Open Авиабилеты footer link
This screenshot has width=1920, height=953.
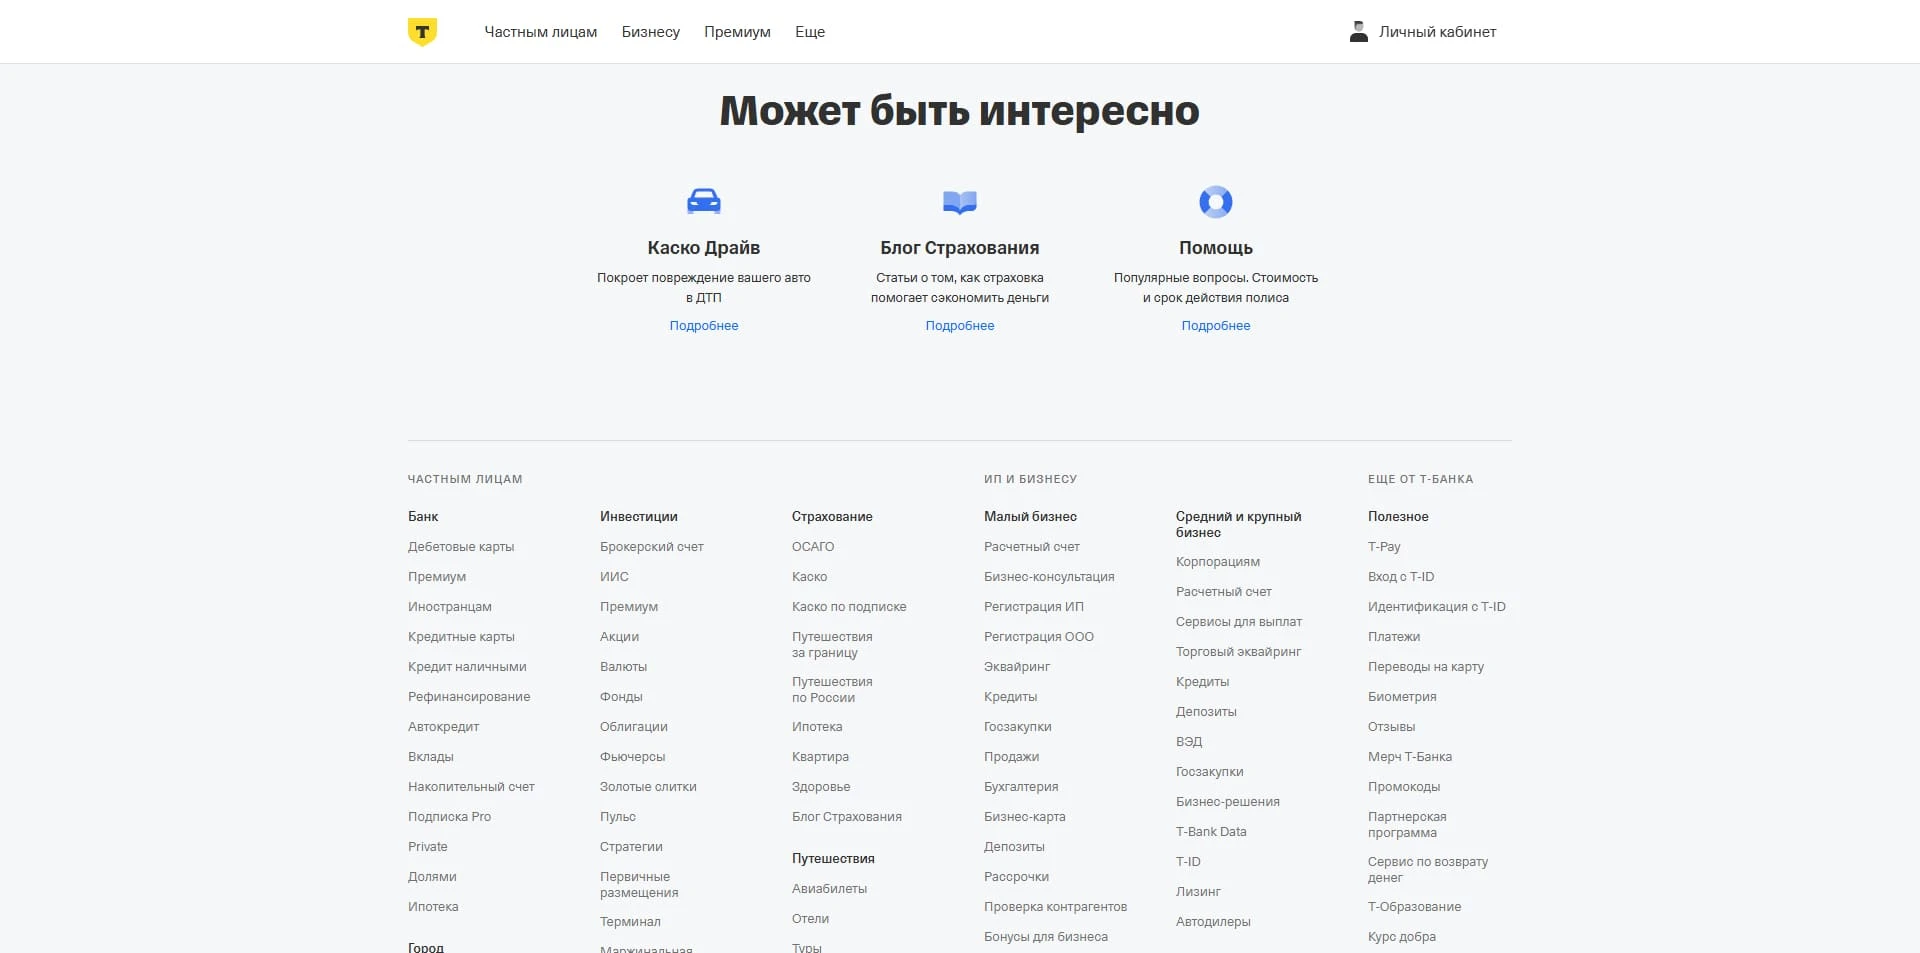[829, 889]
